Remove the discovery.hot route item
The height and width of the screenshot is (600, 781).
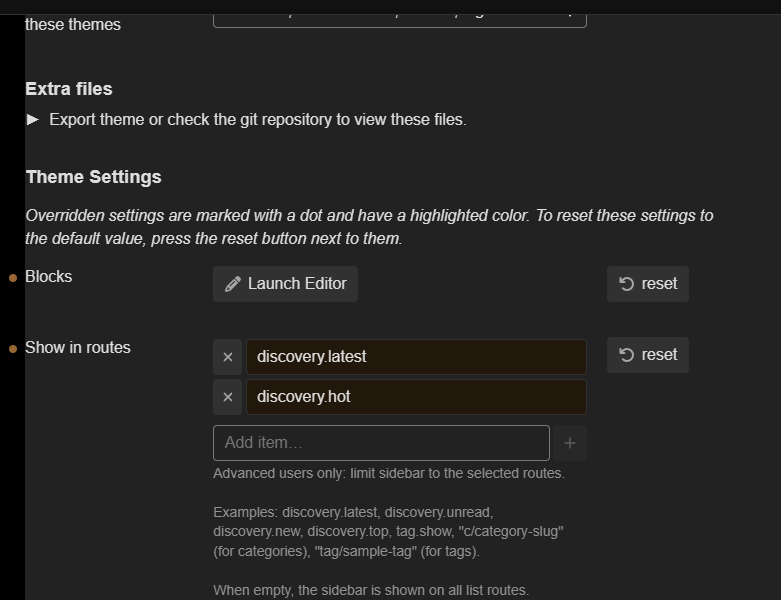click(x=228, y=397)
